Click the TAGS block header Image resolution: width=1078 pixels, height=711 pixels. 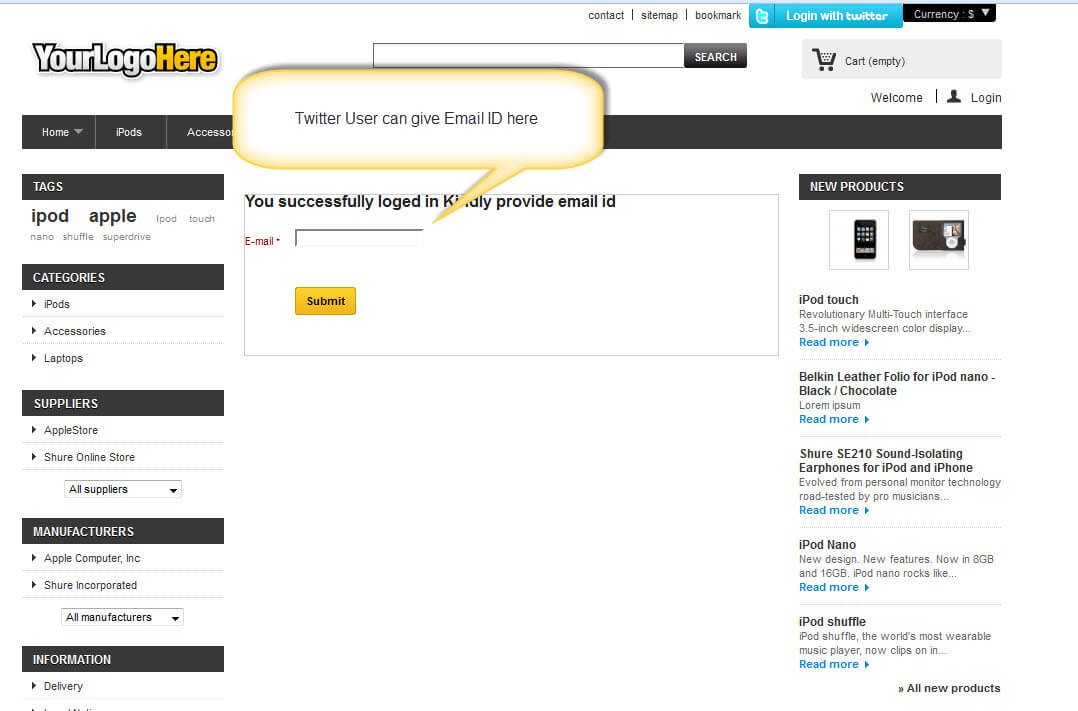pos(123,186)
